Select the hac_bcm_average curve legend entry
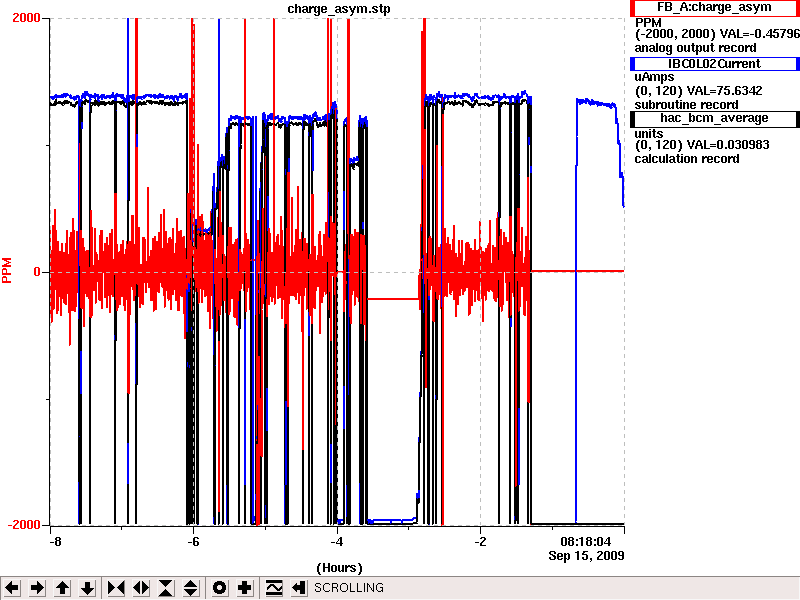800x600 pixels. (x=714, y=118)
